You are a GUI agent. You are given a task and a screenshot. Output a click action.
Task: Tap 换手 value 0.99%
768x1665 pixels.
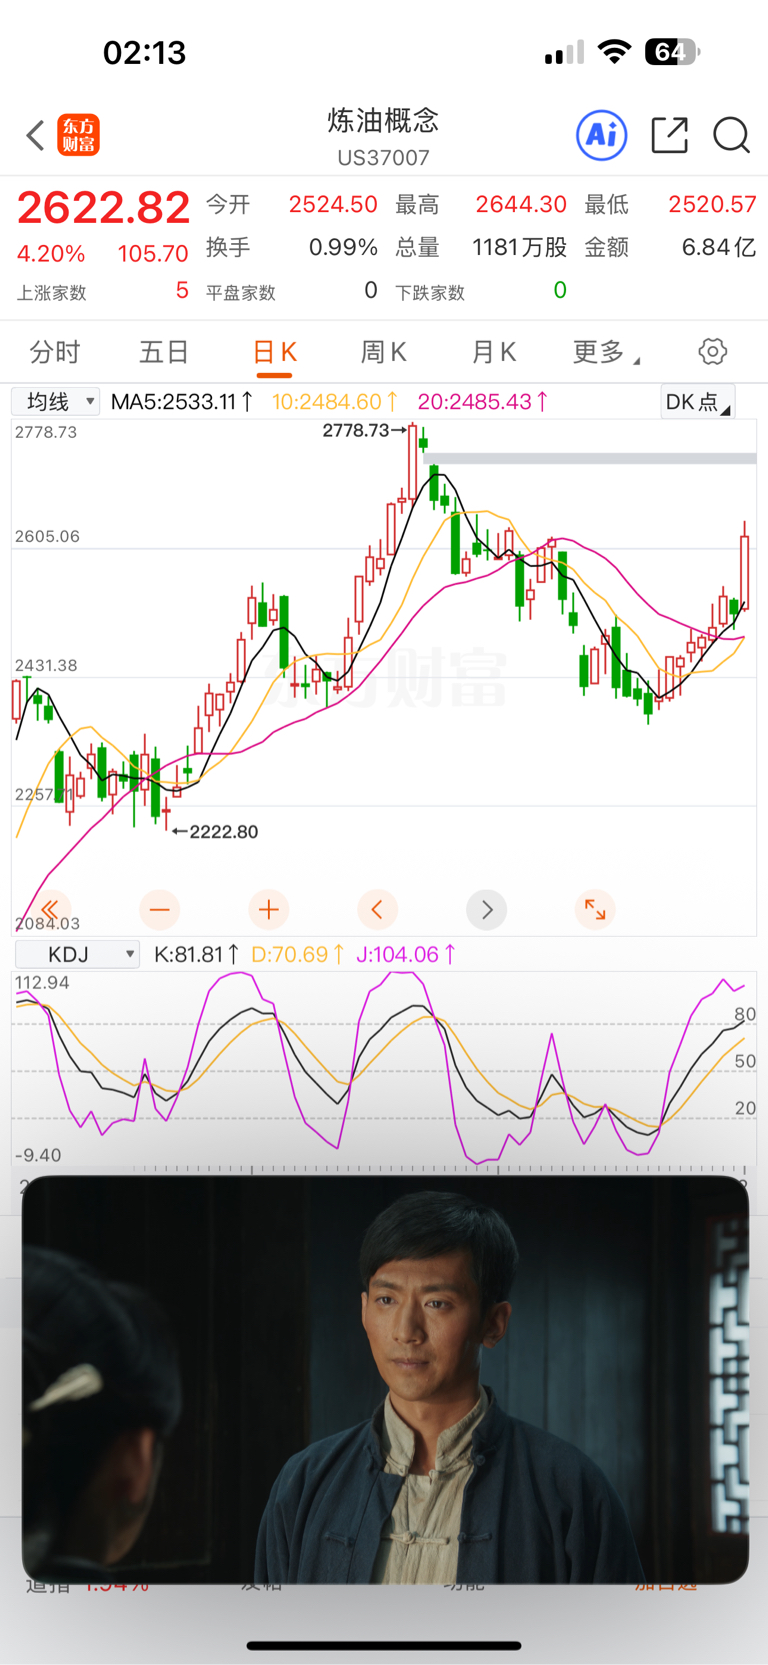[343, 247]
